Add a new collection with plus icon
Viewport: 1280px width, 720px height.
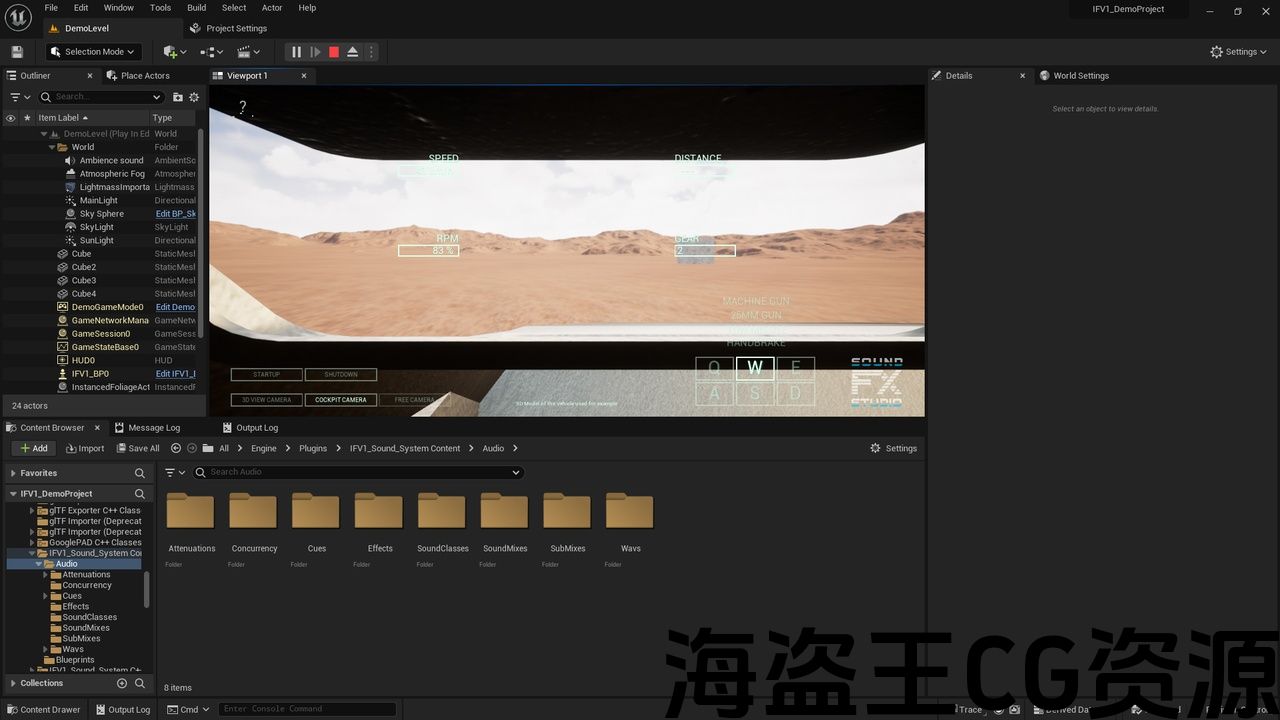pyautogui.click(x=122, y=683)
